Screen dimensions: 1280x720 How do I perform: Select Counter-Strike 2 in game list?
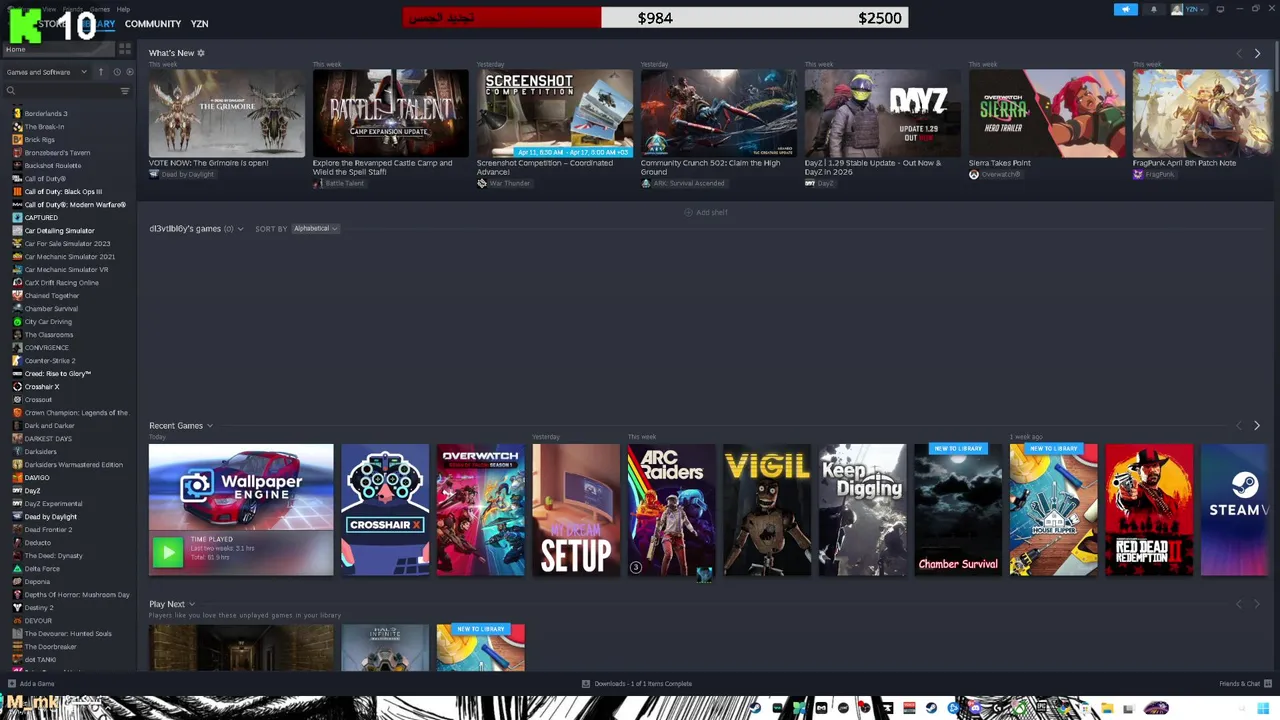[50, 361]
